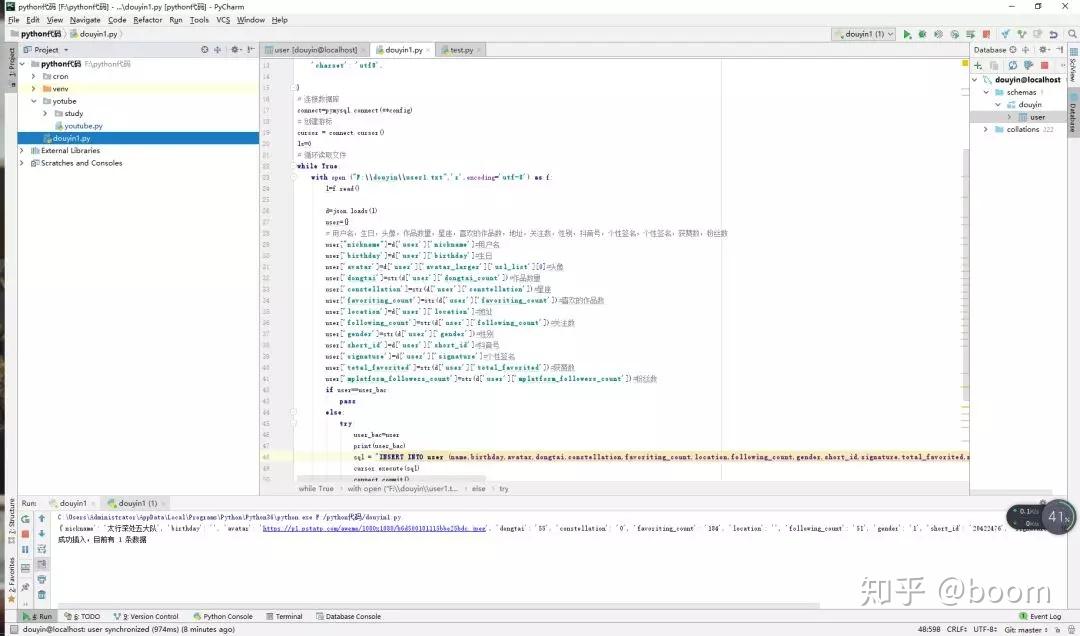Expand Scratches and Consoles
The image size is (1080, 636).
pos(22,163)
